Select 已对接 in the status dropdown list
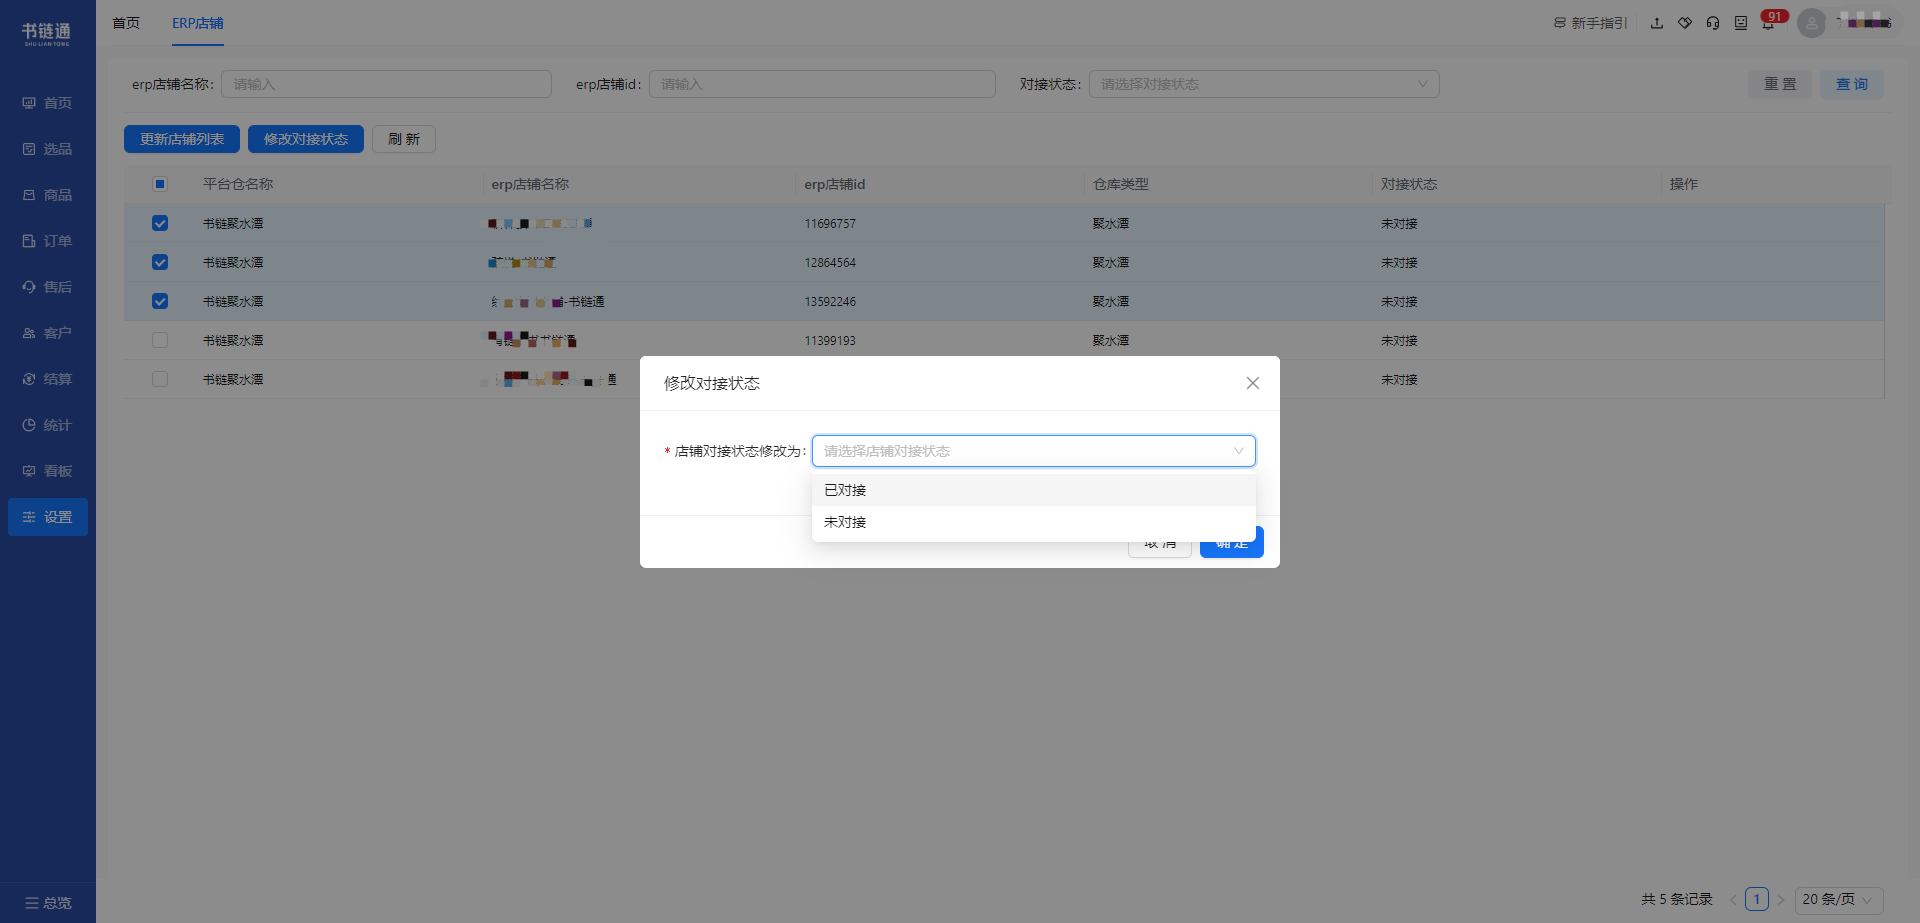The width and height of the screenshot is (1920, 923). pyautogui.click(x=1033, y=490)
